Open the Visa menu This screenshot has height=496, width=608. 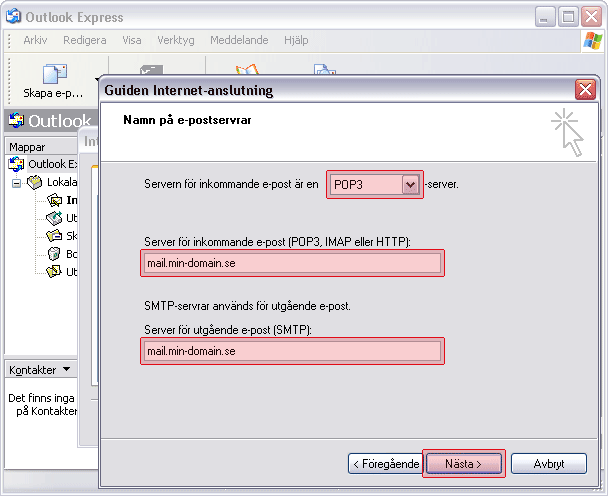pos(131,40)
